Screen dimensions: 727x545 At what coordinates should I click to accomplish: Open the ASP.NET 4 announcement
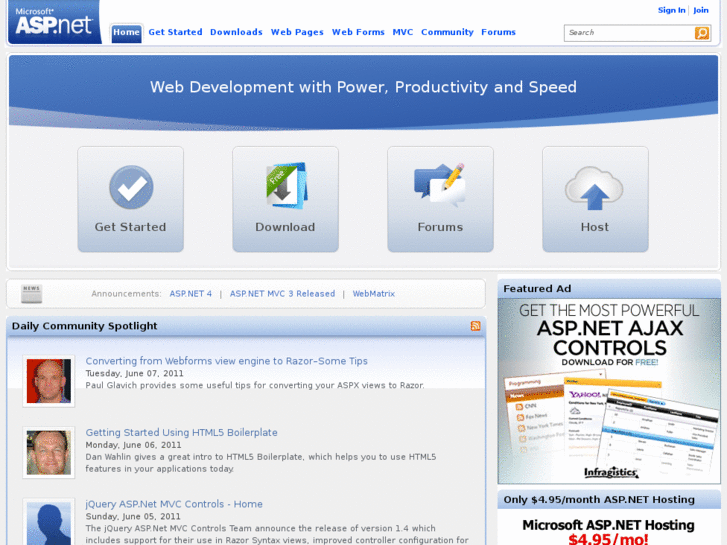[191, 294]
